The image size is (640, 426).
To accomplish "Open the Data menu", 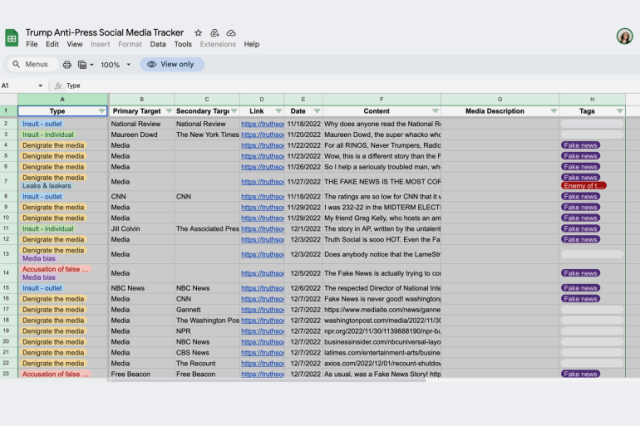I will point(158,45).
